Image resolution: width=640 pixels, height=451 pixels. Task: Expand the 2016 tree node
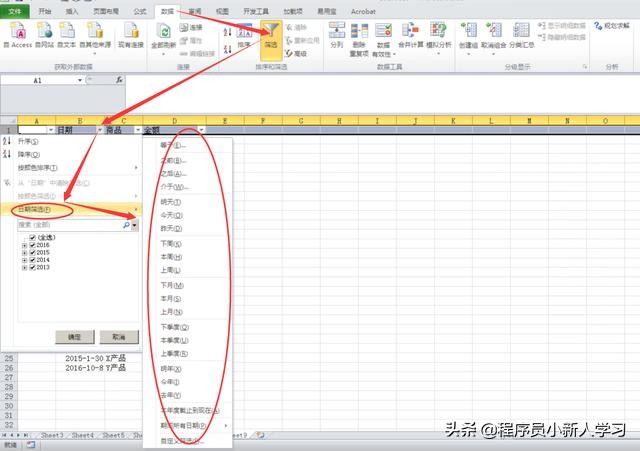point(24,245)
